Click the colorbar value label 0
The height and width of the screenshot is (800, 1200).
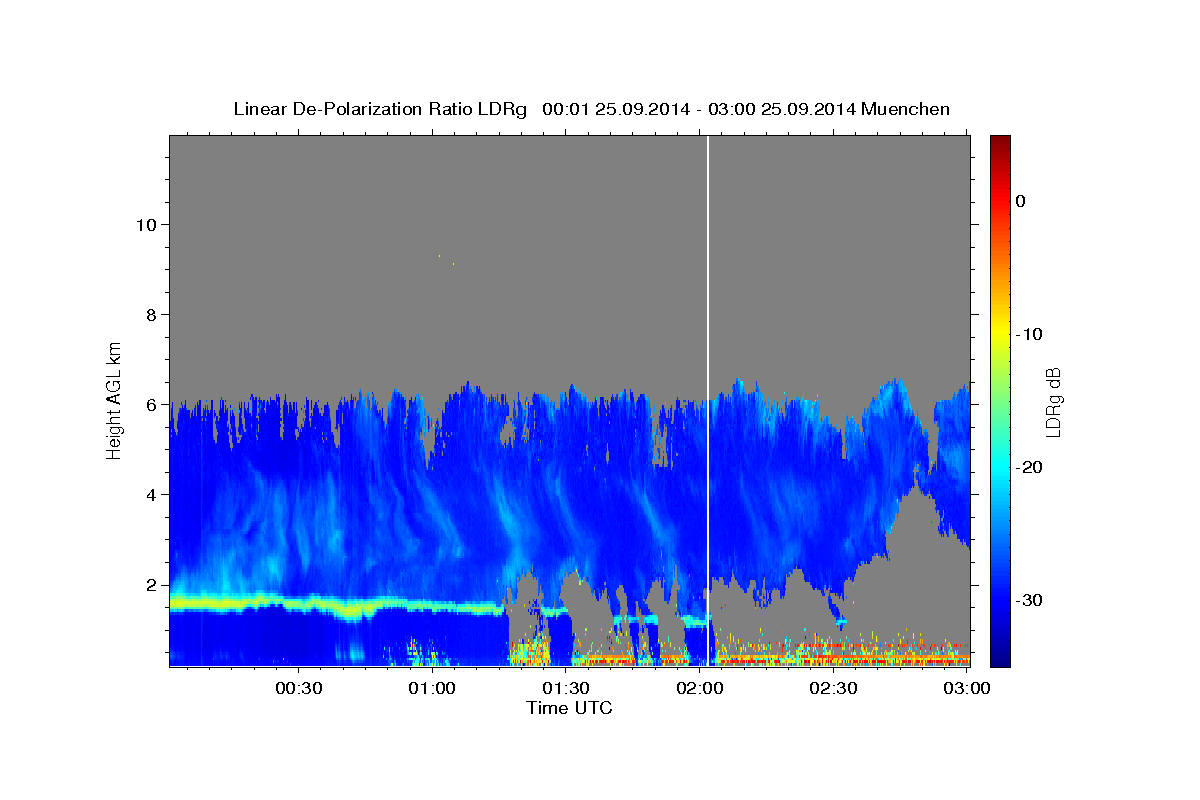(1020, 201)
